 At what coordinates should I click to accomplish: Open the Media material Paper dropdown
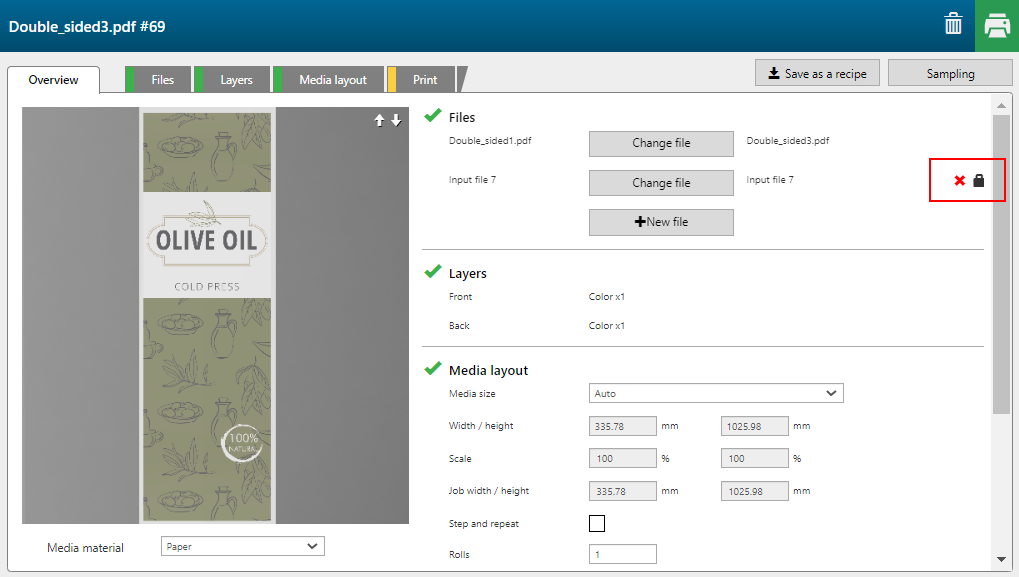pos(242,546)
